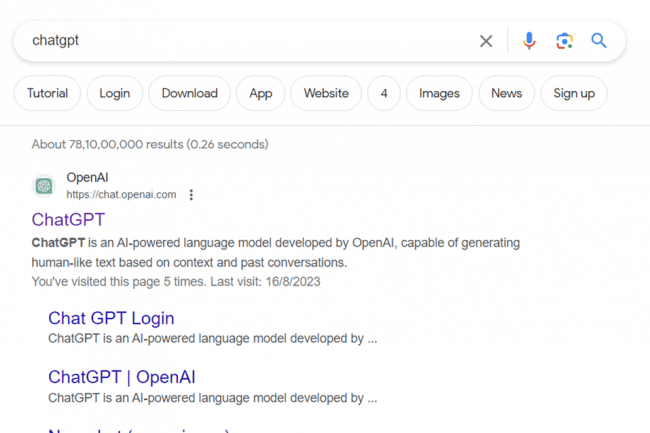Select the Login filter chip
The height and width of the screenshot is (433, 650).
tap(114, 94)
